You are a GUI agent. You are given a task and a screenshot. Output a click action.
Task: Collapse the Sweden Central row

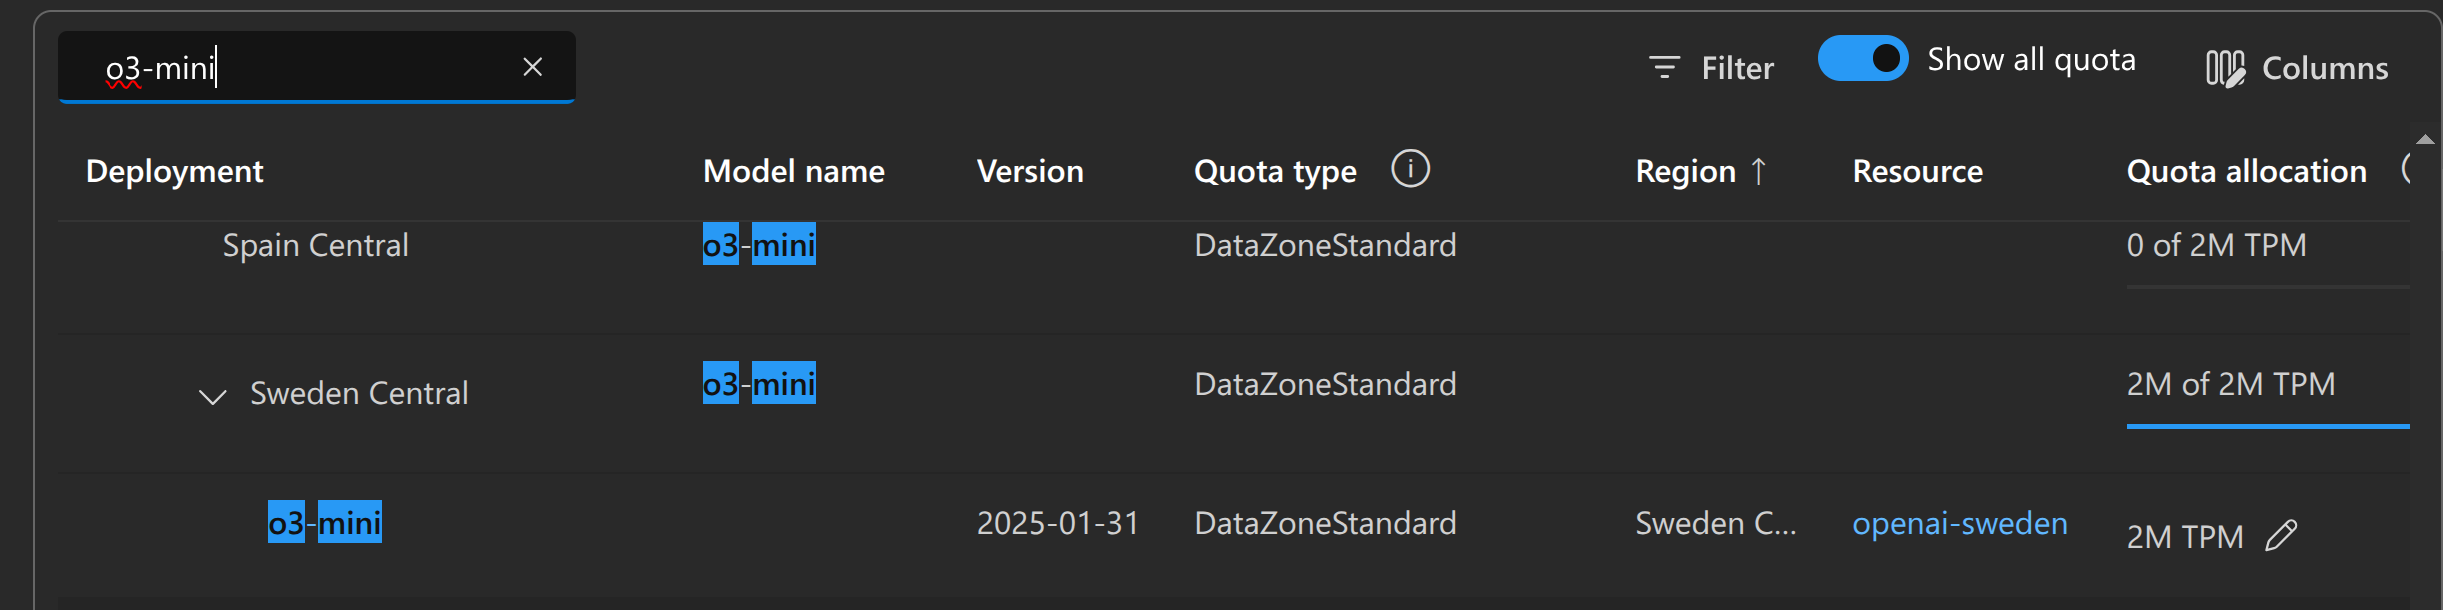pyautogui.click(x=212, y=396)
